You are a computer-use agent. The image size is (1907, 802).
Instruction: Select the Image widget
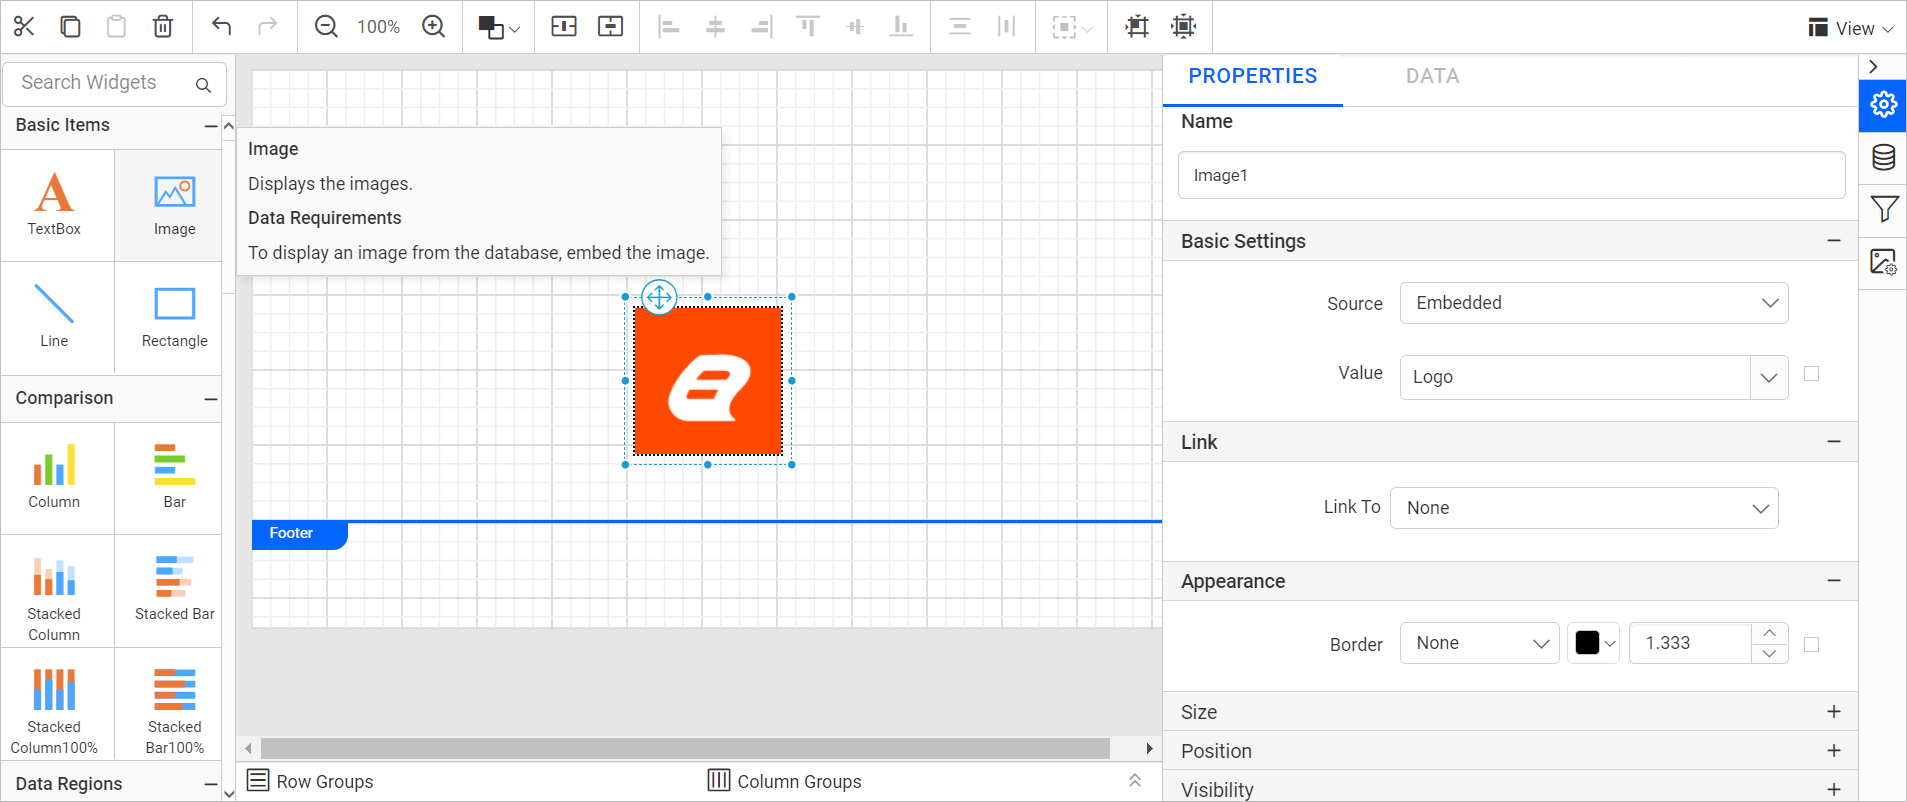tap(174, 206)
